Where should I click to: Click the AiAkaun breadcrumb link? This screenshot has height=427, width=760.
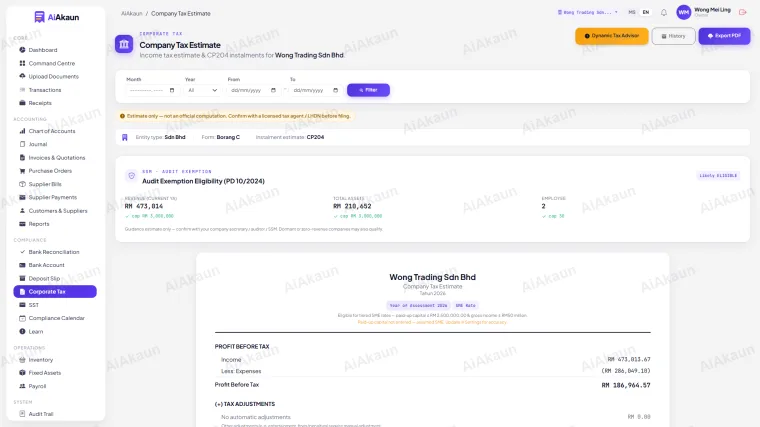point(131,14)
